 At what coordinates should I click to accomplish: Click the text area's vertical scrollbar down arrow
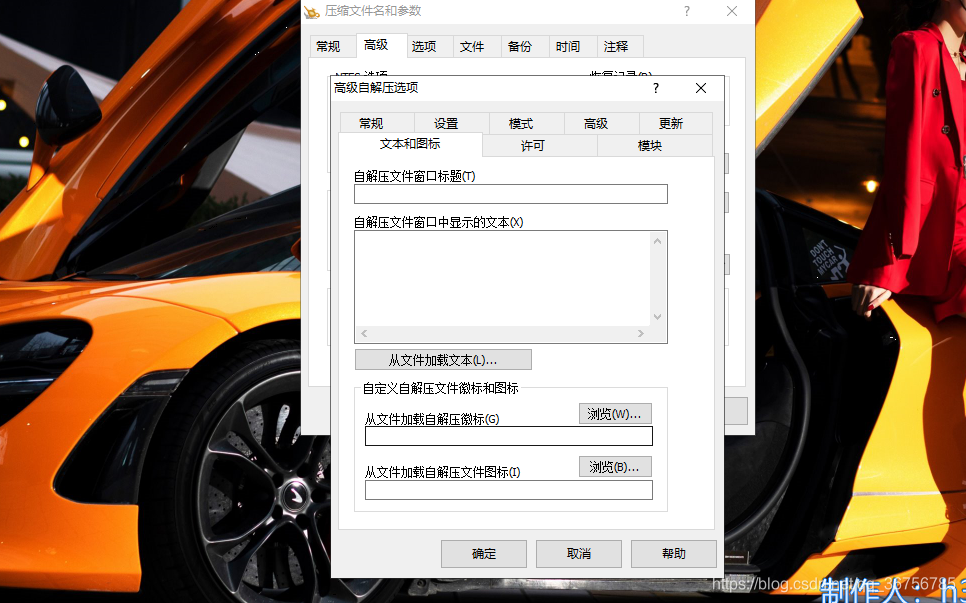(657, 317)
